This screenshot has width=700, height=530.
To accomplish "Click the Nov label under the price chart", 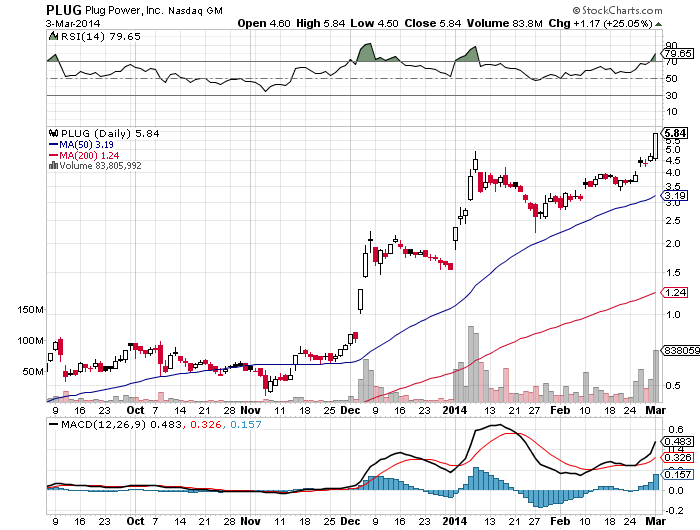I will [x=250, y=410].
